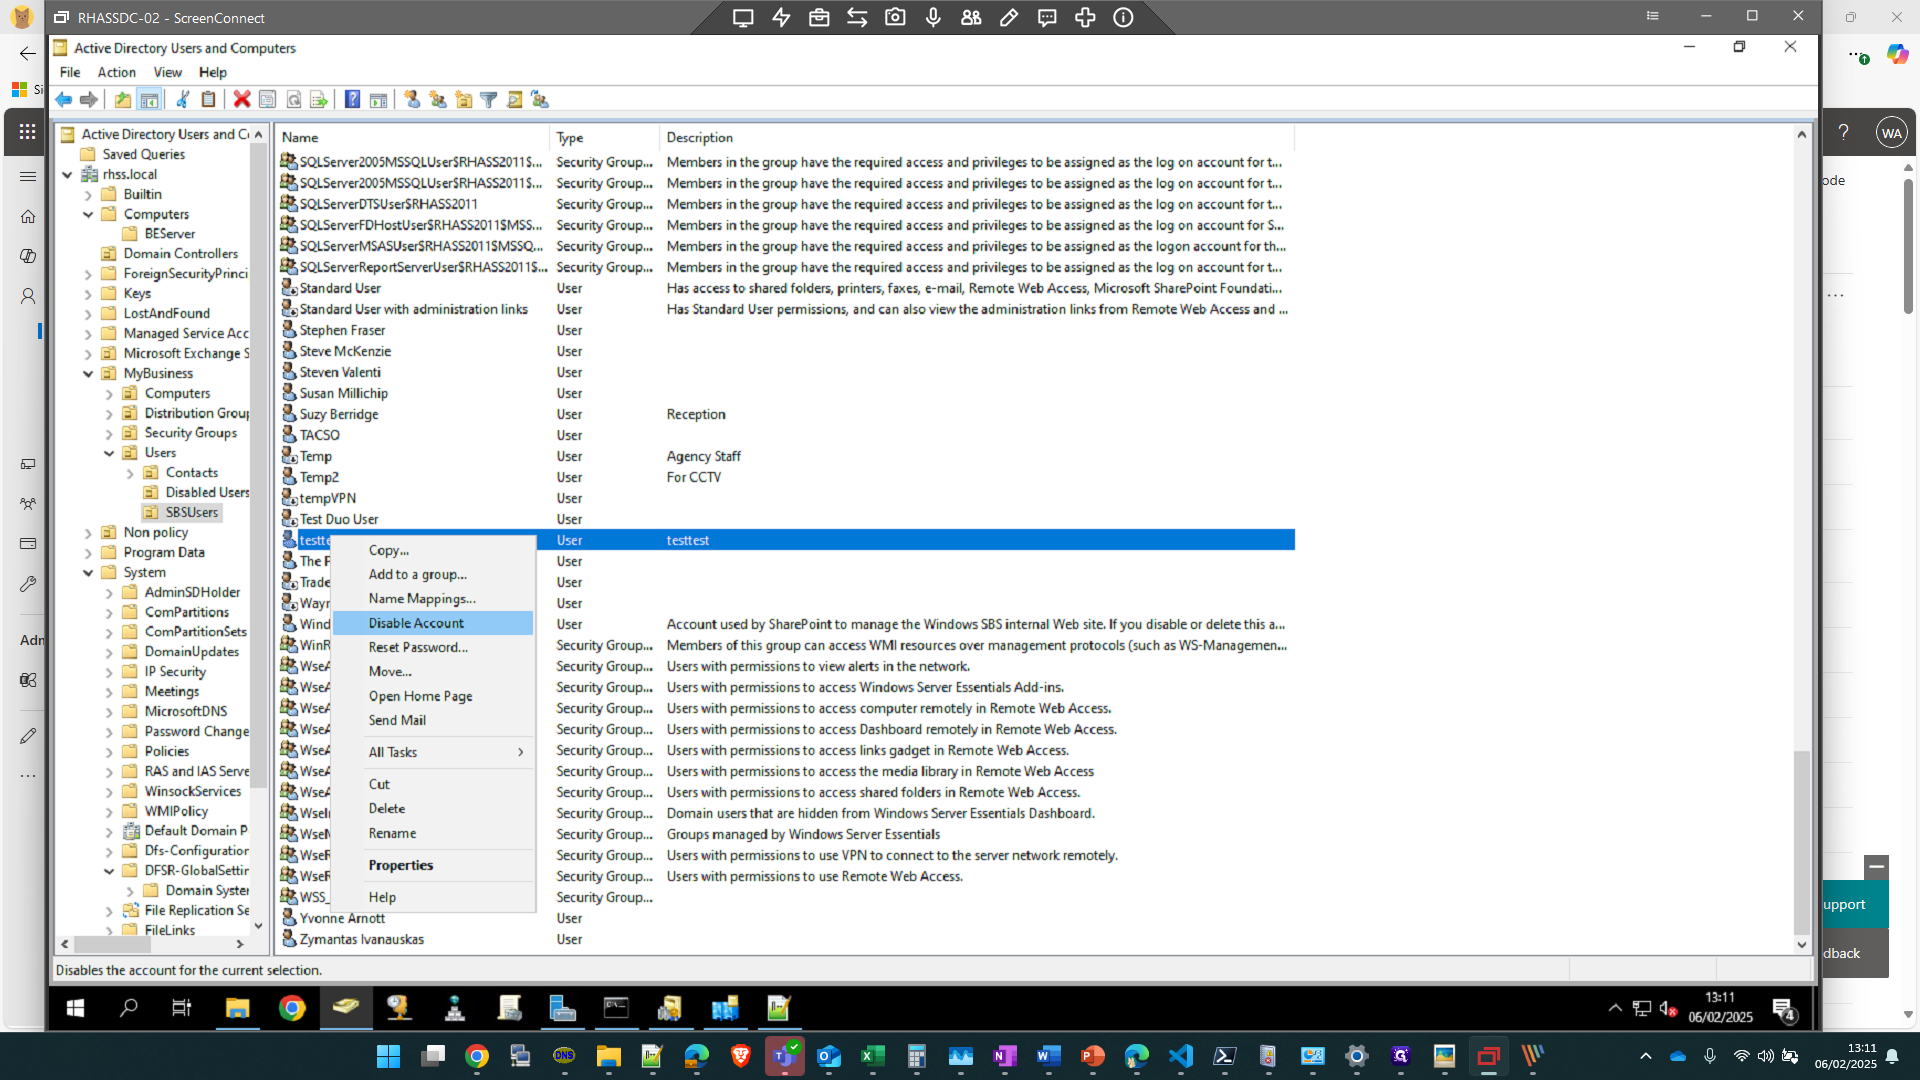Click the ScreenConnect plus cross icon
Image resolution: width=1920 pixels, height=1080 pixels.
coord(1085,17)
